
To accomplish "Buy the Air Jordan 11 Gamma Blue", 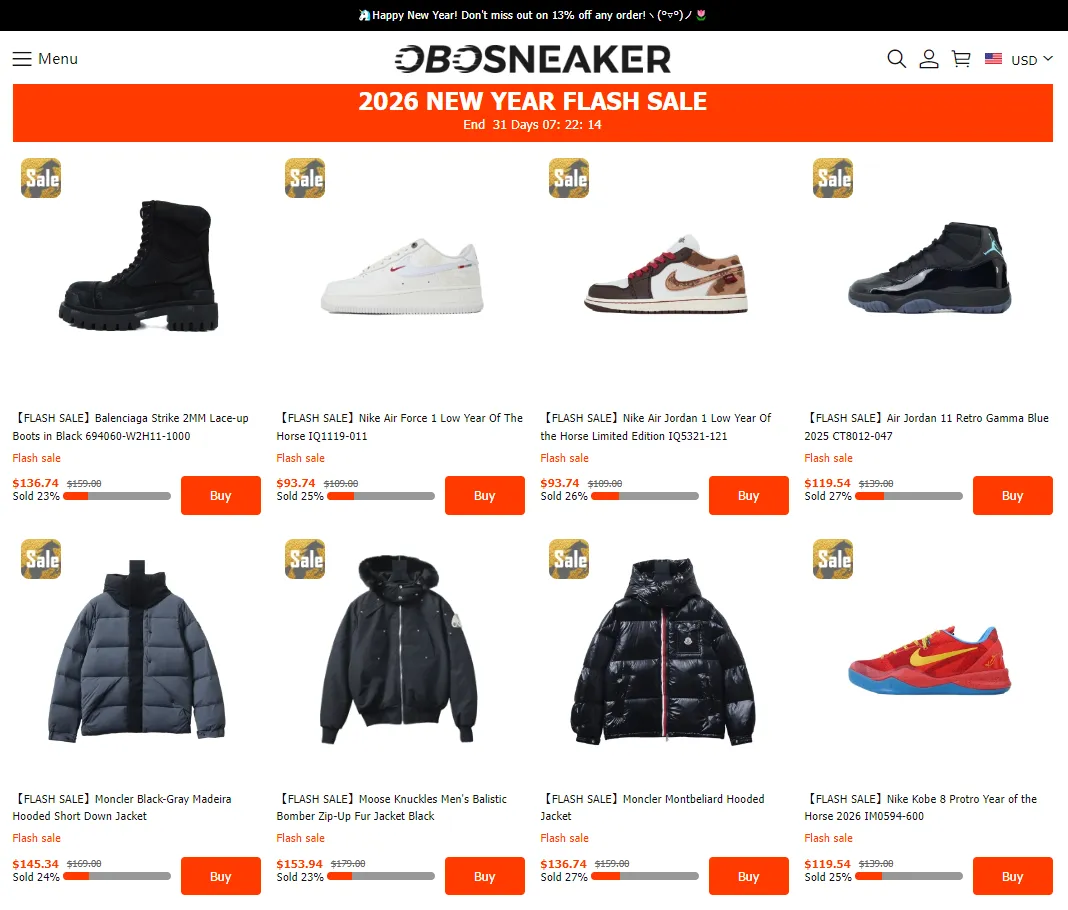I will pyautogui.click(x=1012, y=496).
